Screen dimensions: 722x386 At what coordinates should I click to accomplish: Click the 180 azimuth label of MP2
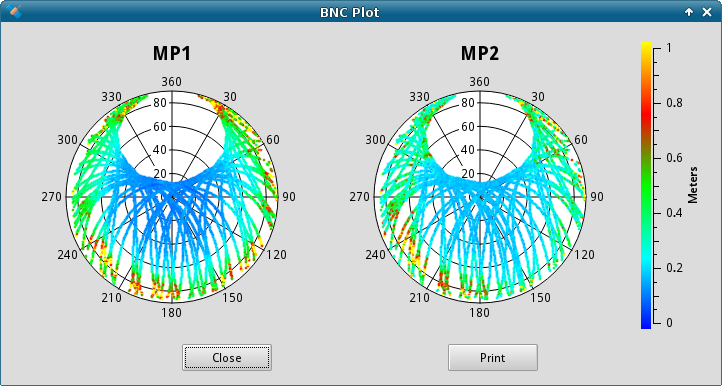click(479, 313)
